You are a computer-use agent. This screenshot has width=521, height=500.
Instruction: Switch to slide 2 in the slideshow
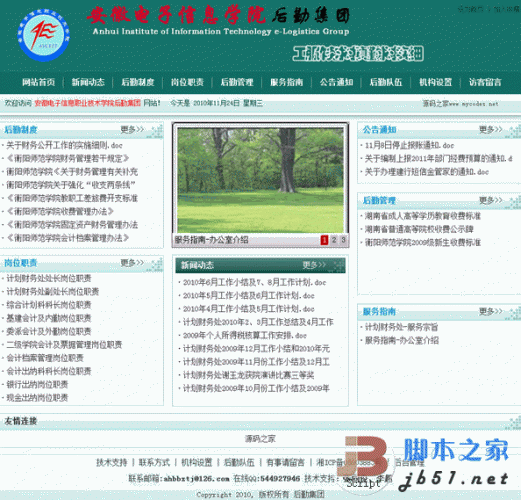[334, 240]
